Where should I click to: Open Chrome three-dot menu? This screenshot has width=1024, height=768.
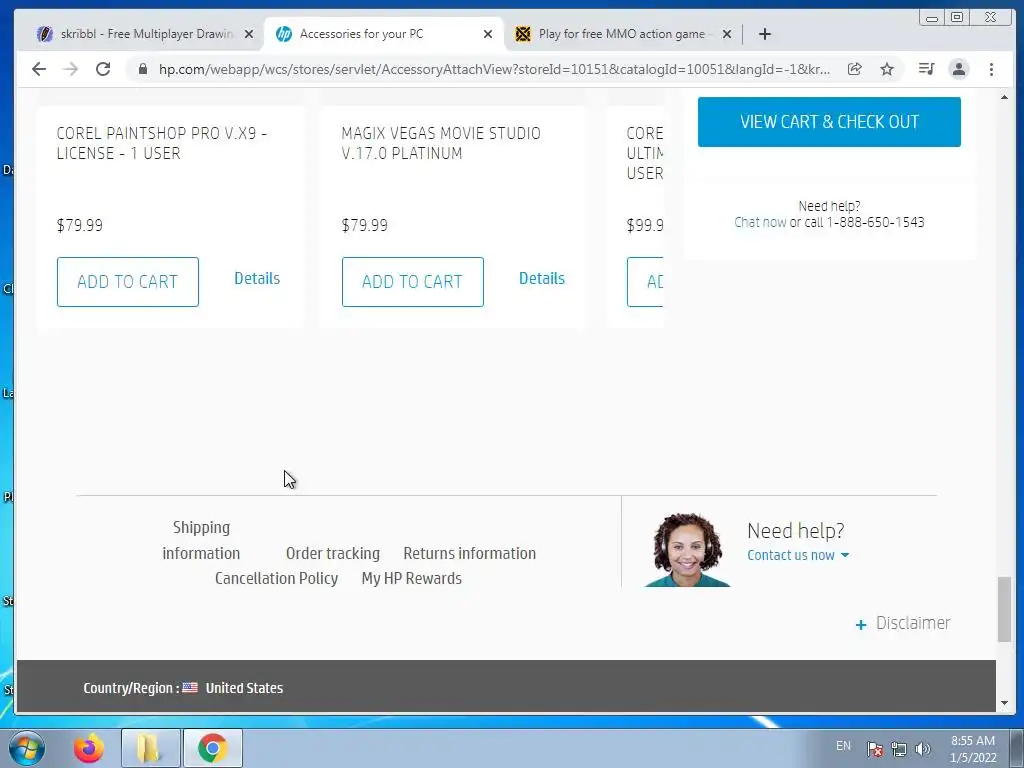coord(991,69)
